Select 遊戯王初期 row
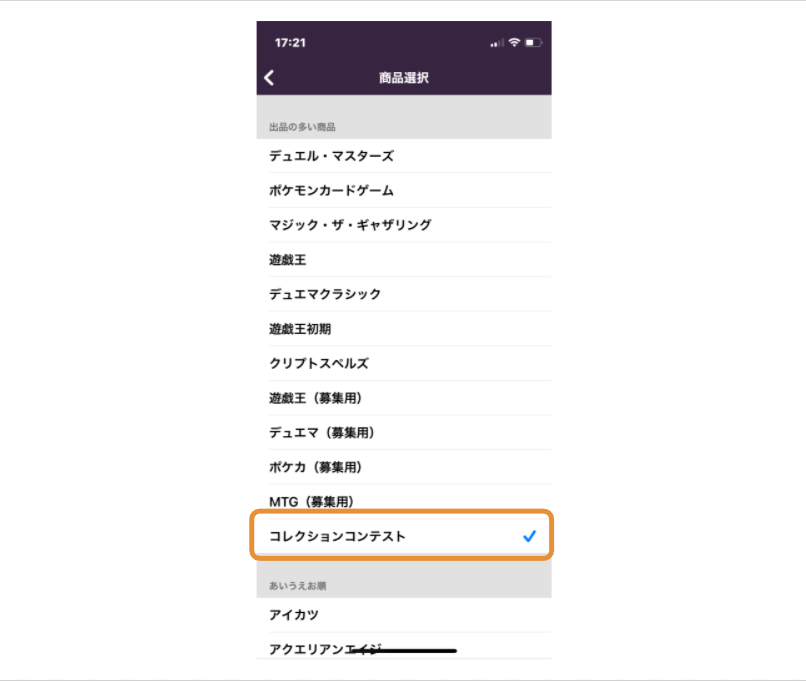 [404, 328]
